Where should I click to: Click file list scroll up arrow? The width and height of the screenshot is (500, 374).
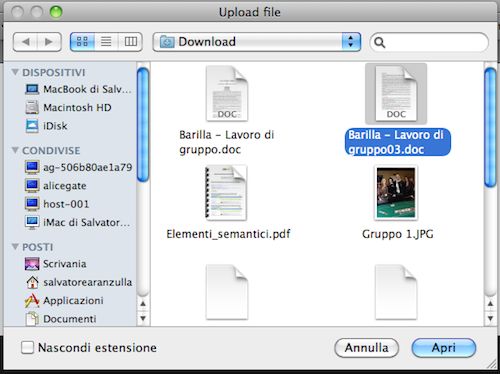click(x=490, y=304)
